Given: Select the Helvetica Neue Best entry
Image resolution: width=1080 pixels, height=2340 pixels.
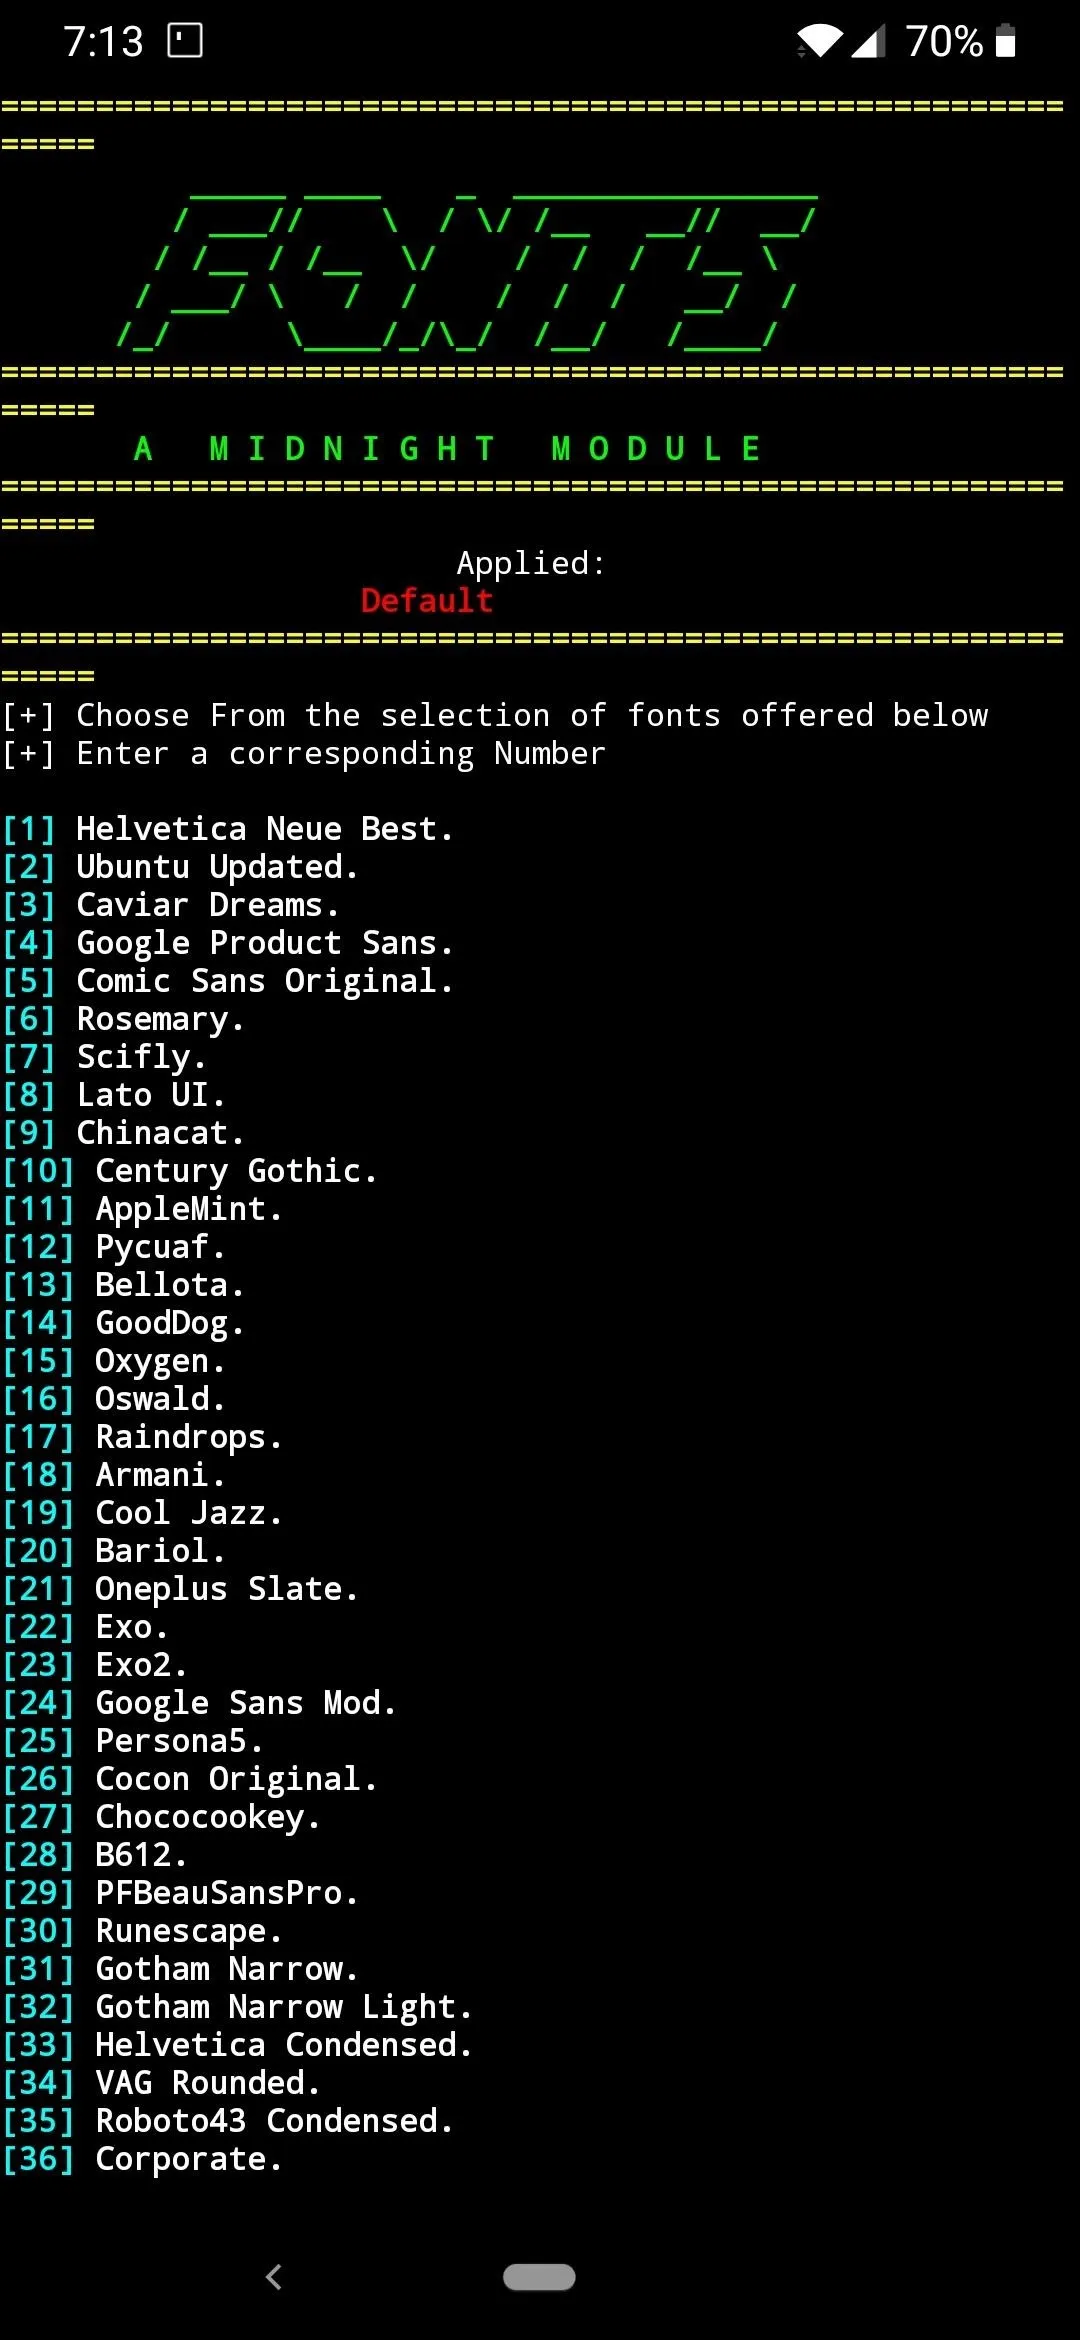Looking at the screenshot, I should 228,829.
